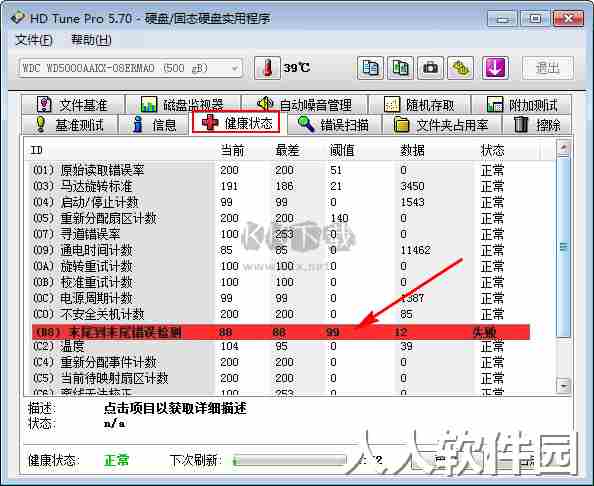This screenshot has height=486, width=594.
Task: Switch to the 磁盘监视器 tab
Action: point(183,105)
